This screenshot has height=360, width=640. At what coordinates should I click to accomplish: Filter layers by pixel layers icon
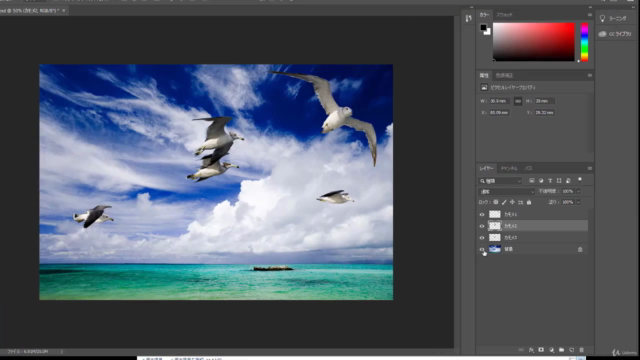point(532,180)
